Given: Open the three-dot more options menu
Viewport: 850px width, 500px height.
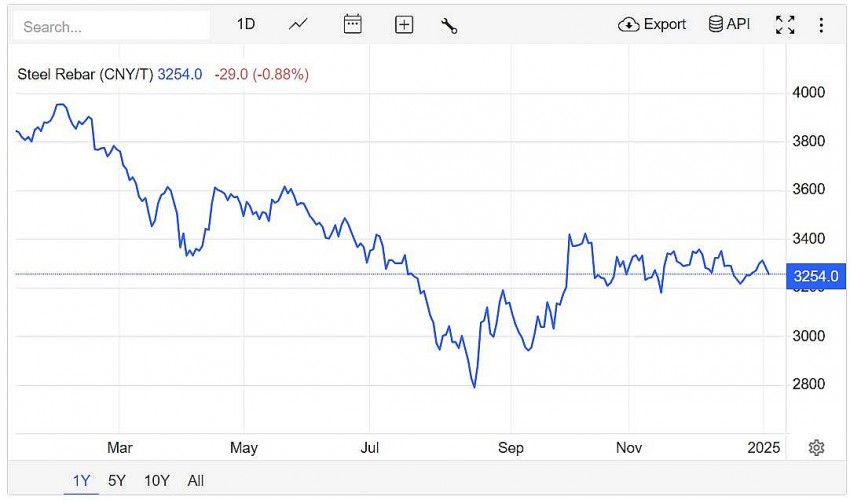Looking at the screenshot, I should (x=821, y=25).
